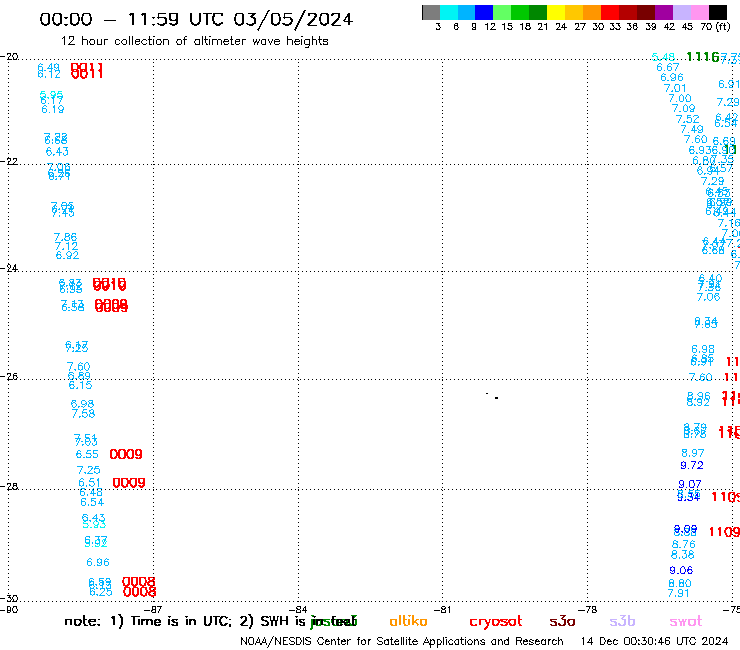Click the red '0009' beside 6.55

[x=126, y=454]
